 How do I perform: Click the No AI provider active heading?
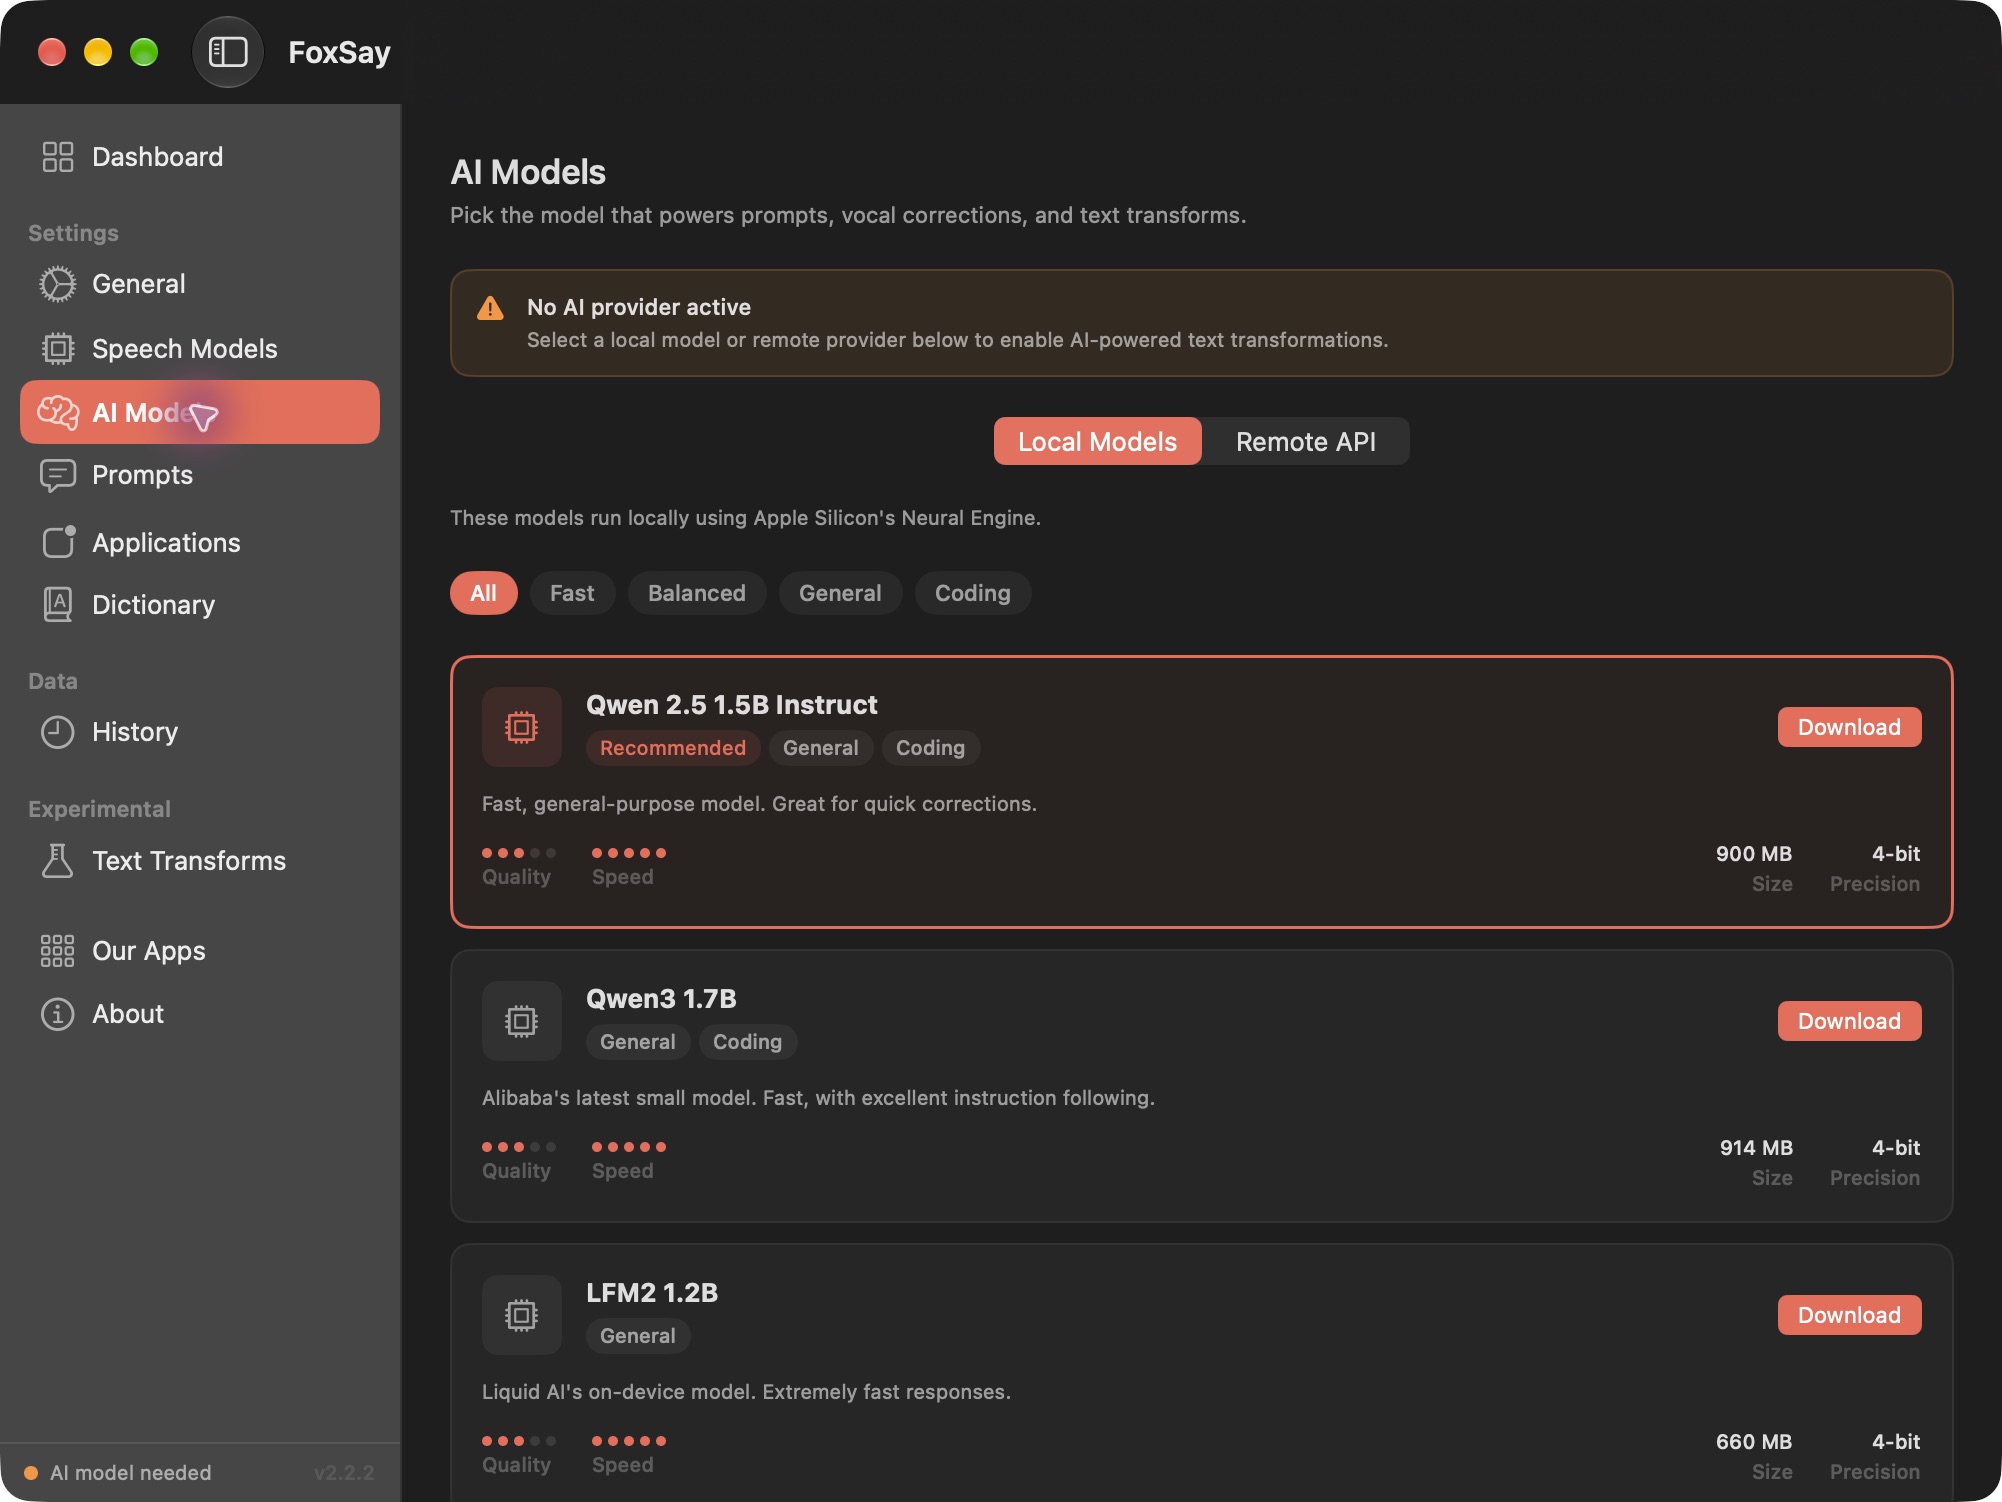639,307
